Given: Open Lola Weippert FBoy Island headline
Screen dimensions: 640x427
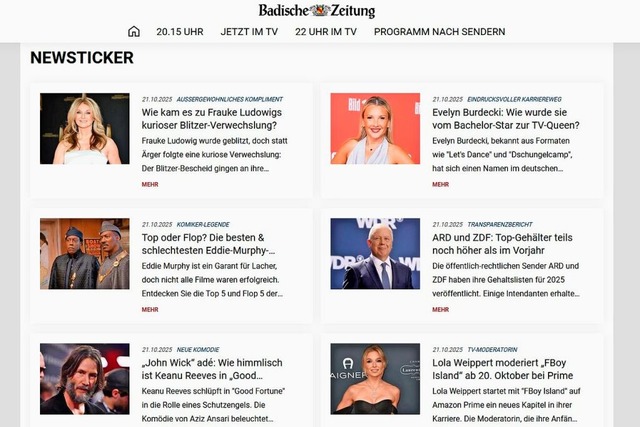Looking at the screenshot, I should (x=503, y=369).
